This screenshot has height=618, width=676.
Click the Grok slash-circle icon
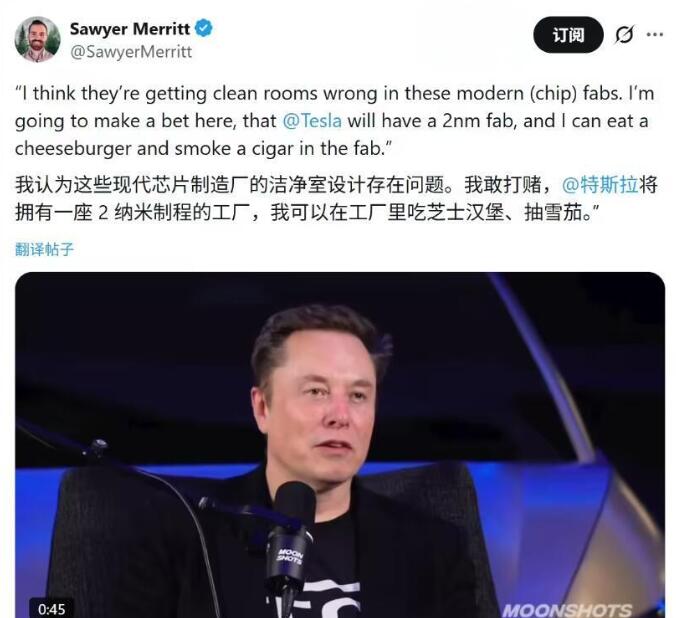coord(624,35)
